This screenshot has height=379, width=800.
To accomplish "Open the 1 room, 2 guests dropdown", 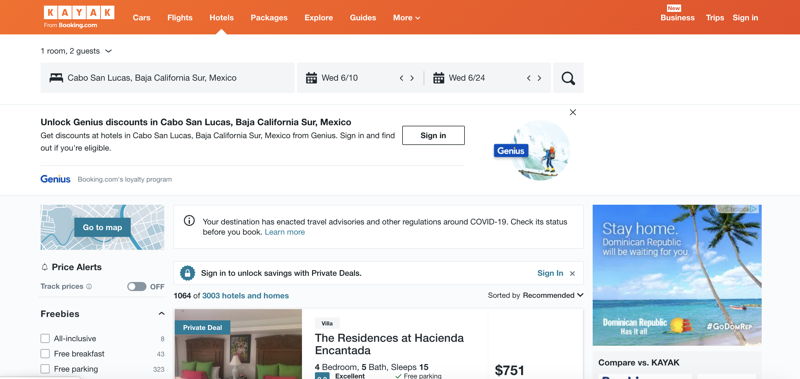I will pos(76,51).
